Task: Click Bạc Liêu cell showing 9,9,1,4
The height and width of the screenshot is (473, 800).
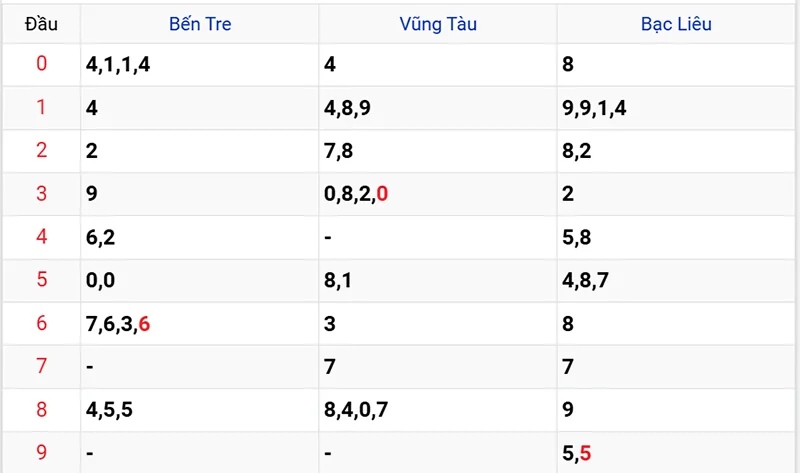Action: (x=594, y=108)
